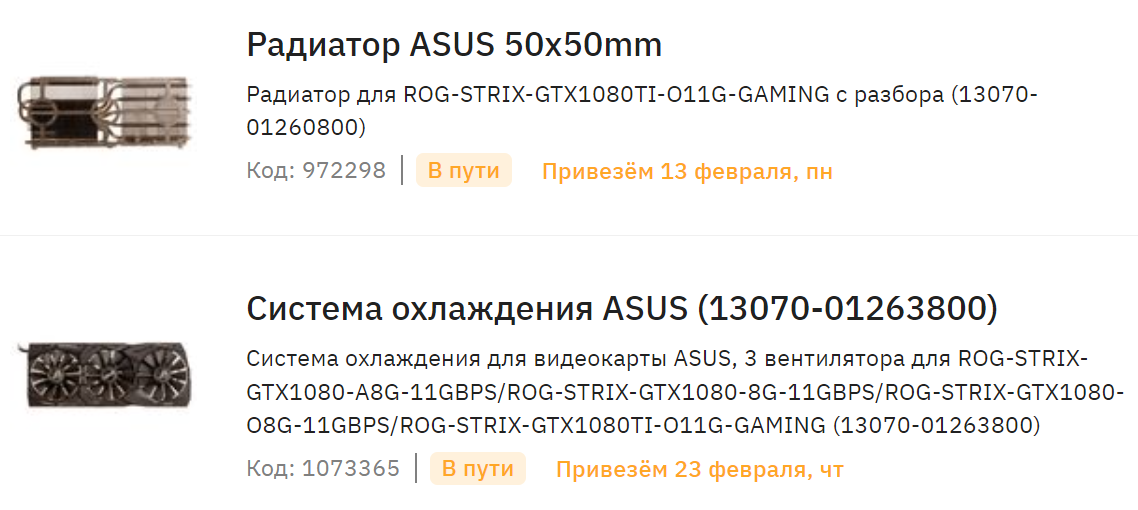Click the "В пути" badge beside code 1073365
The height and width of the screenshot is (510, 1138).
[477, 468]
